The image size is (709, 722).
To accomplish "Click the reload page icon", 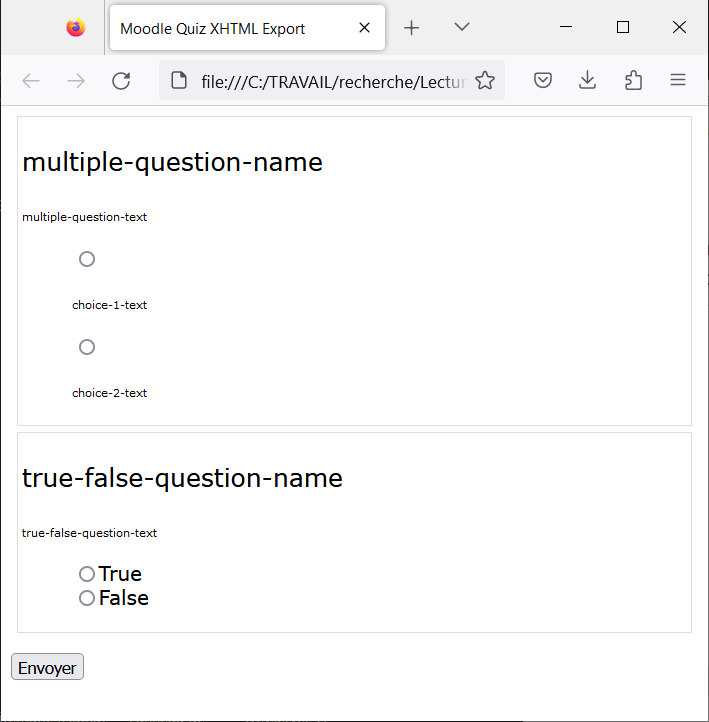I will tap(121, 81).
